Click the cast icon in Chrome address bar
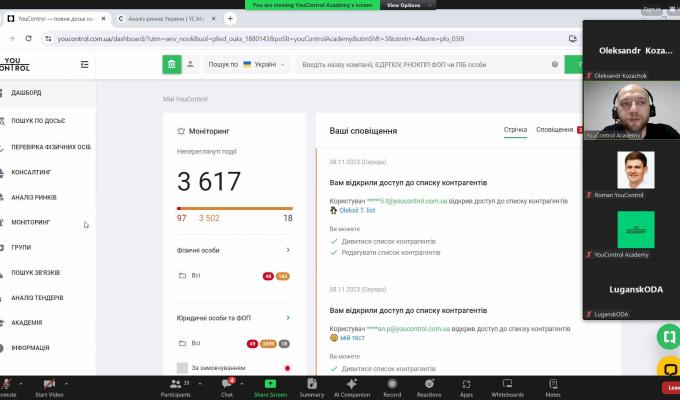 pos(572,39)
